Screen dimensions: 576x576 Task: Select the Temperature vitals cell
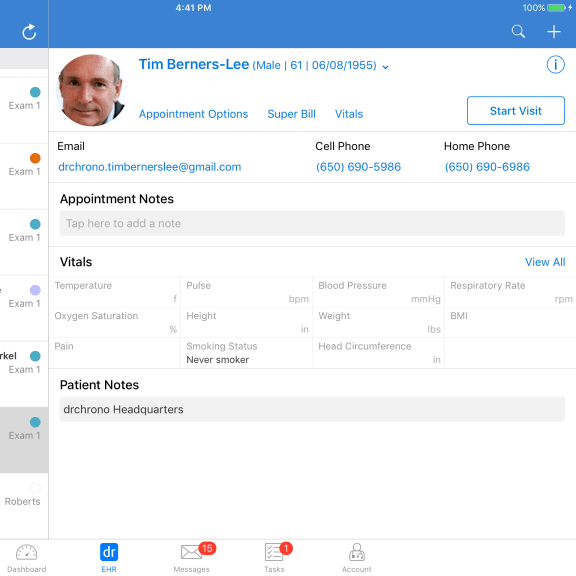coord(115,292)
